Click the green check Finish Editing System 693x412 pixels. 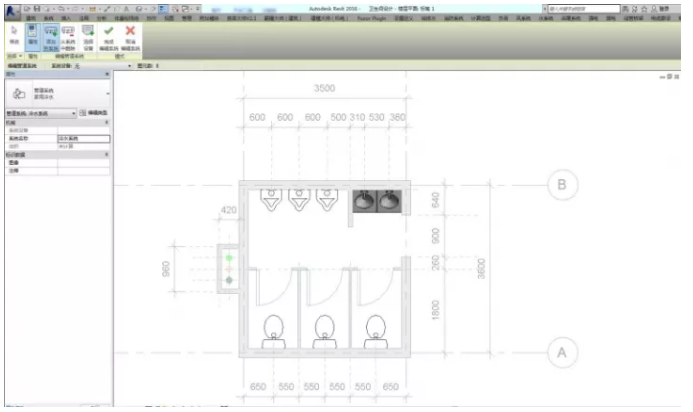tap(109, 38)
